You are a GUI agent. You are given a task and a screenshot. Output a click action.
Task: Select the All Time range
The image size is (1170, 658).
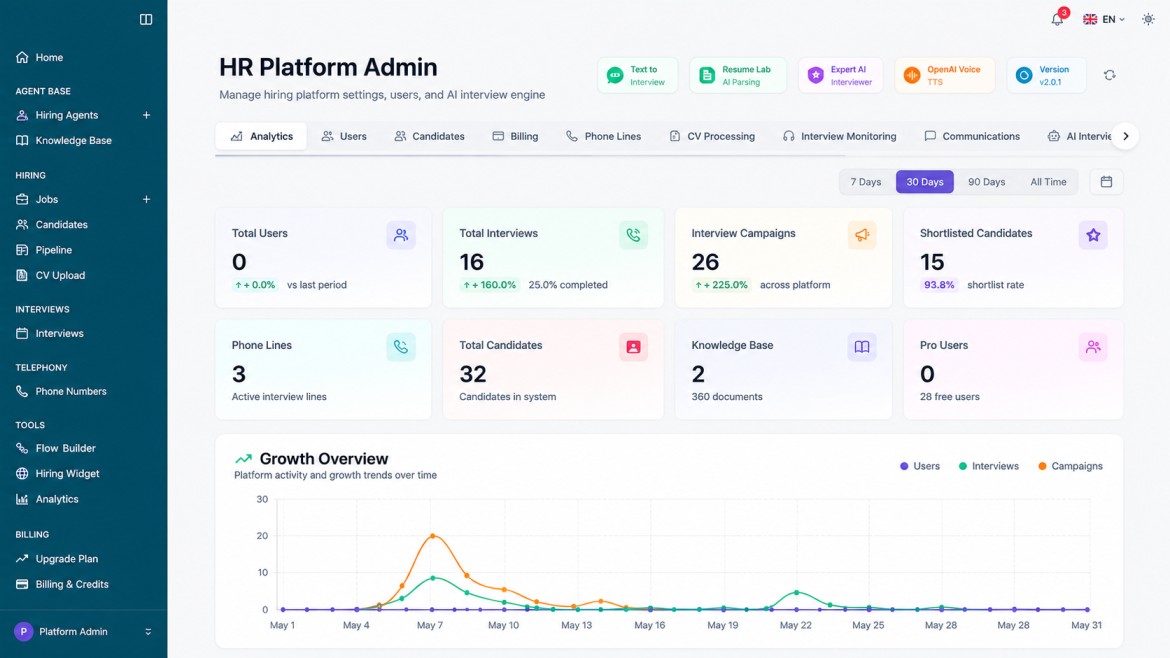tap(1048, 182)
